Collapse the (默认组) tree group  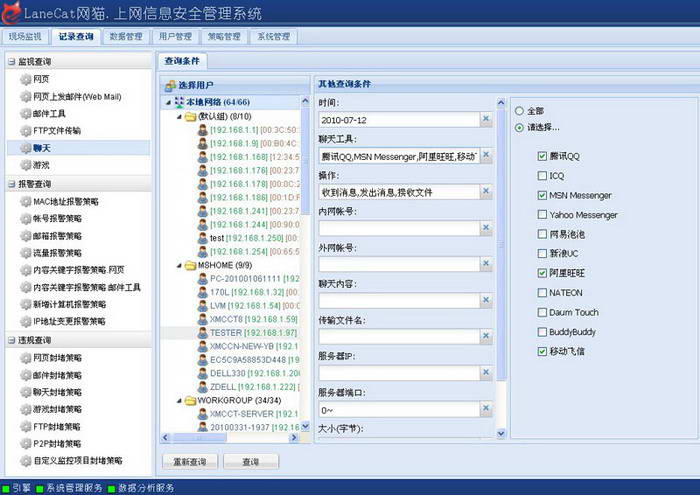click(179, 117)
